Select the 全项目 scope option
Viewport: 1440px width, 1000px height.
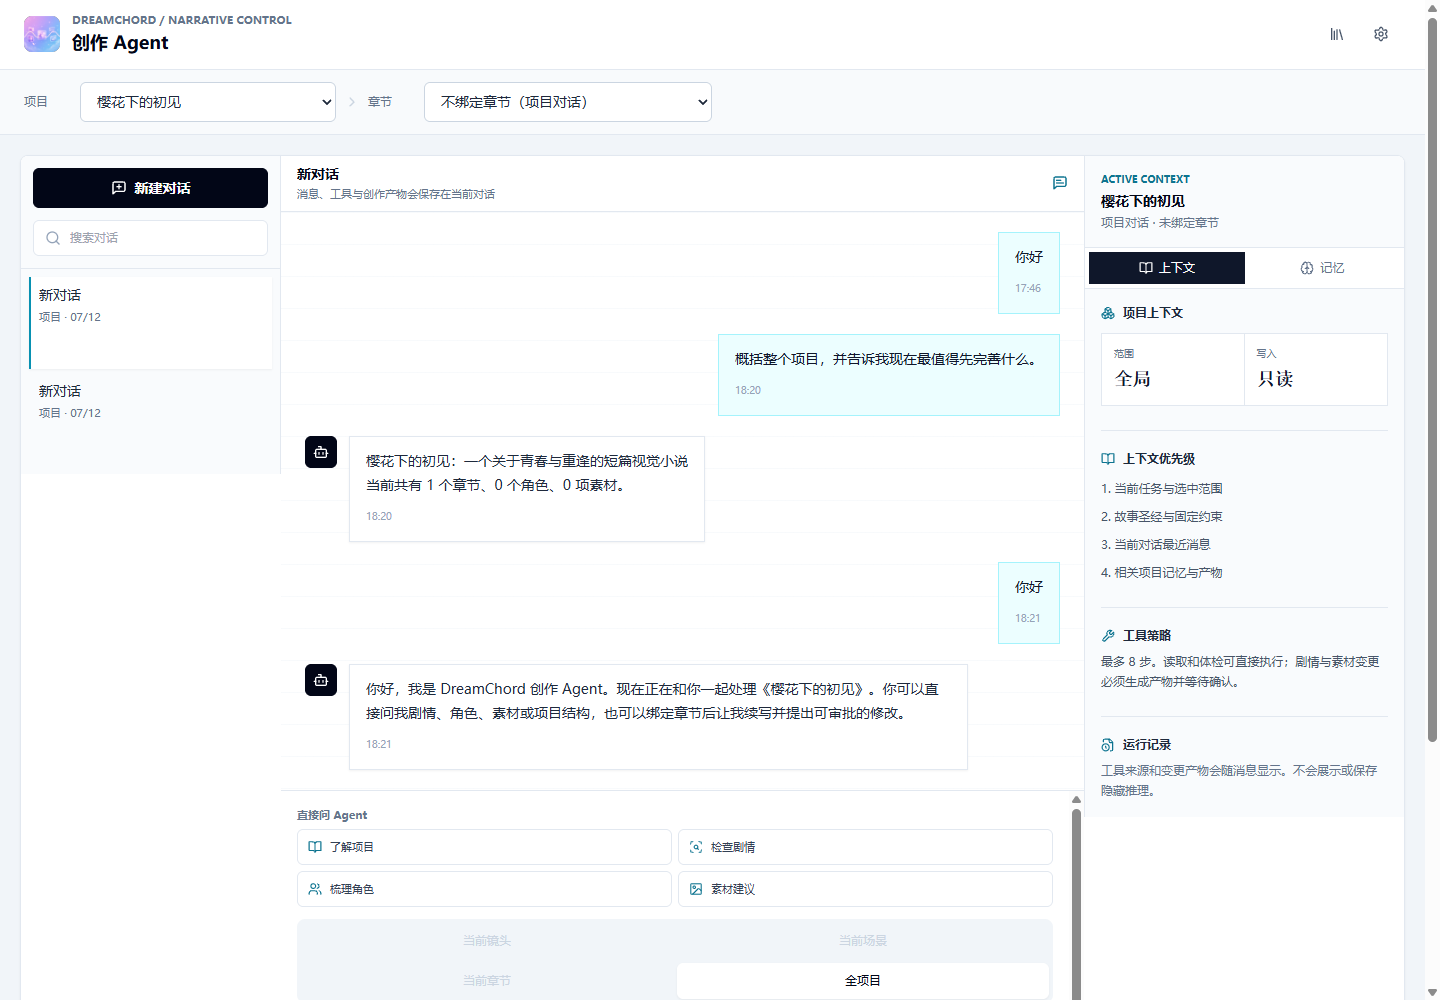click(x=863, y=981)
